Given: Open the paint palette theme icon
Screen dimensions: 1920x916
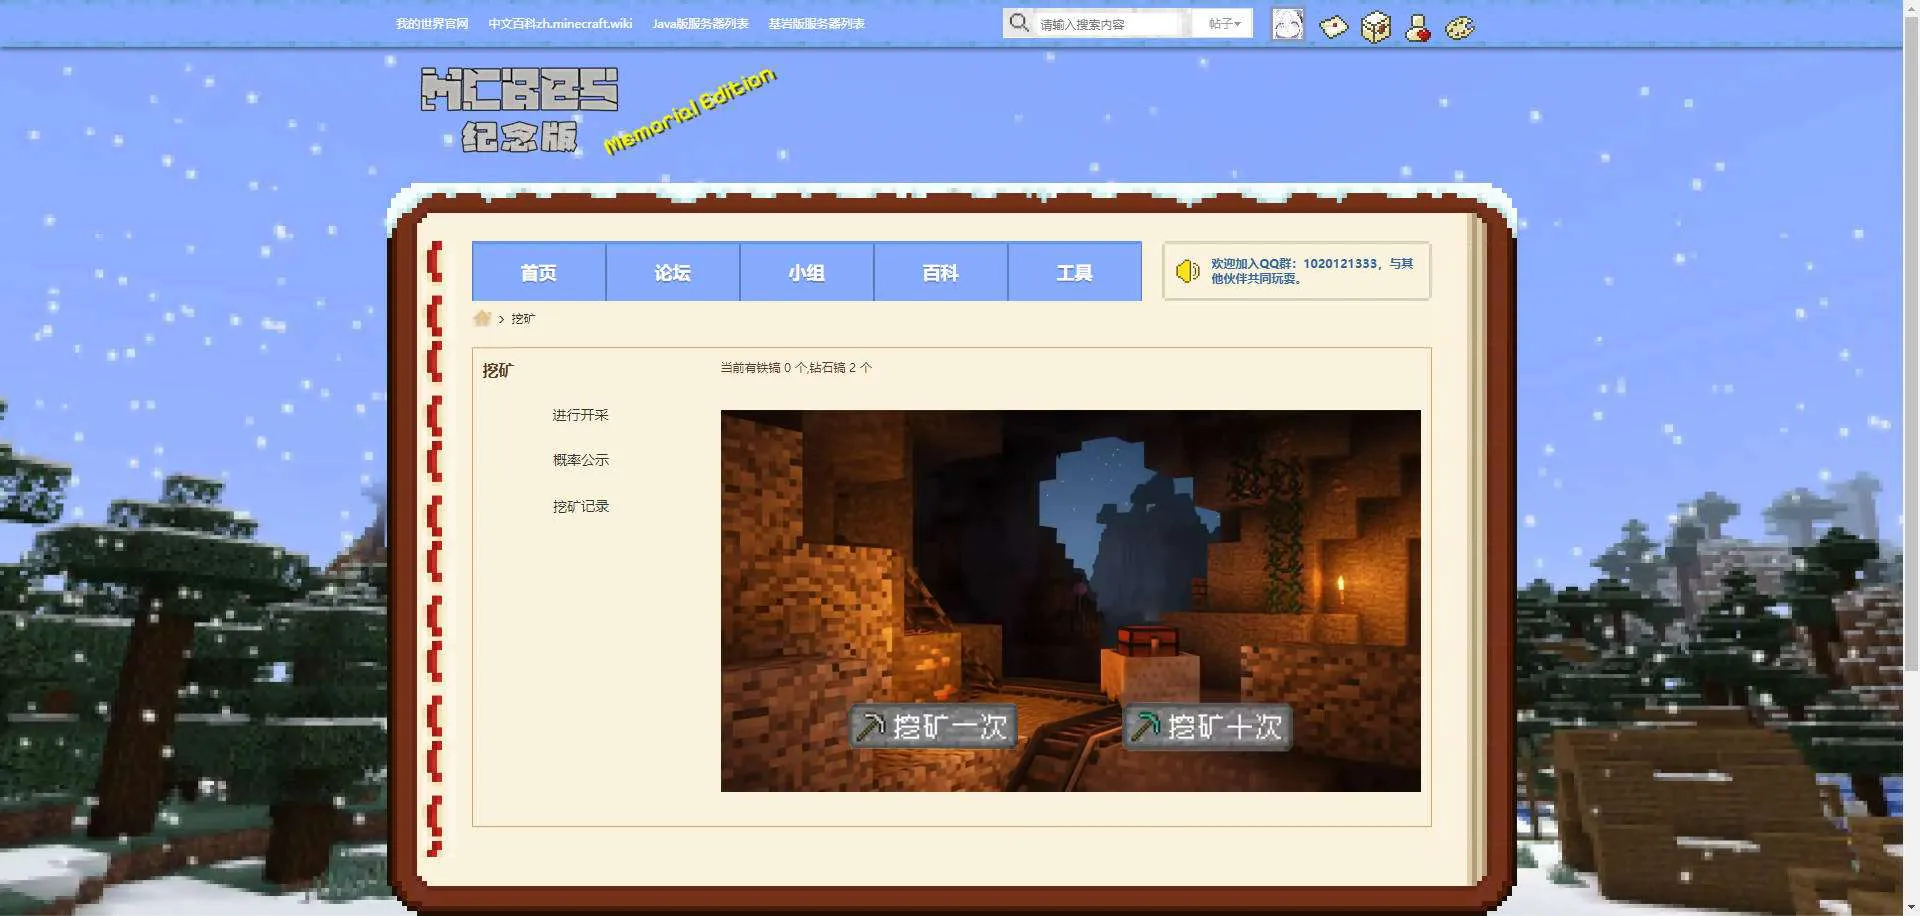Looking at the screenshot, I should click(1460, 28).
